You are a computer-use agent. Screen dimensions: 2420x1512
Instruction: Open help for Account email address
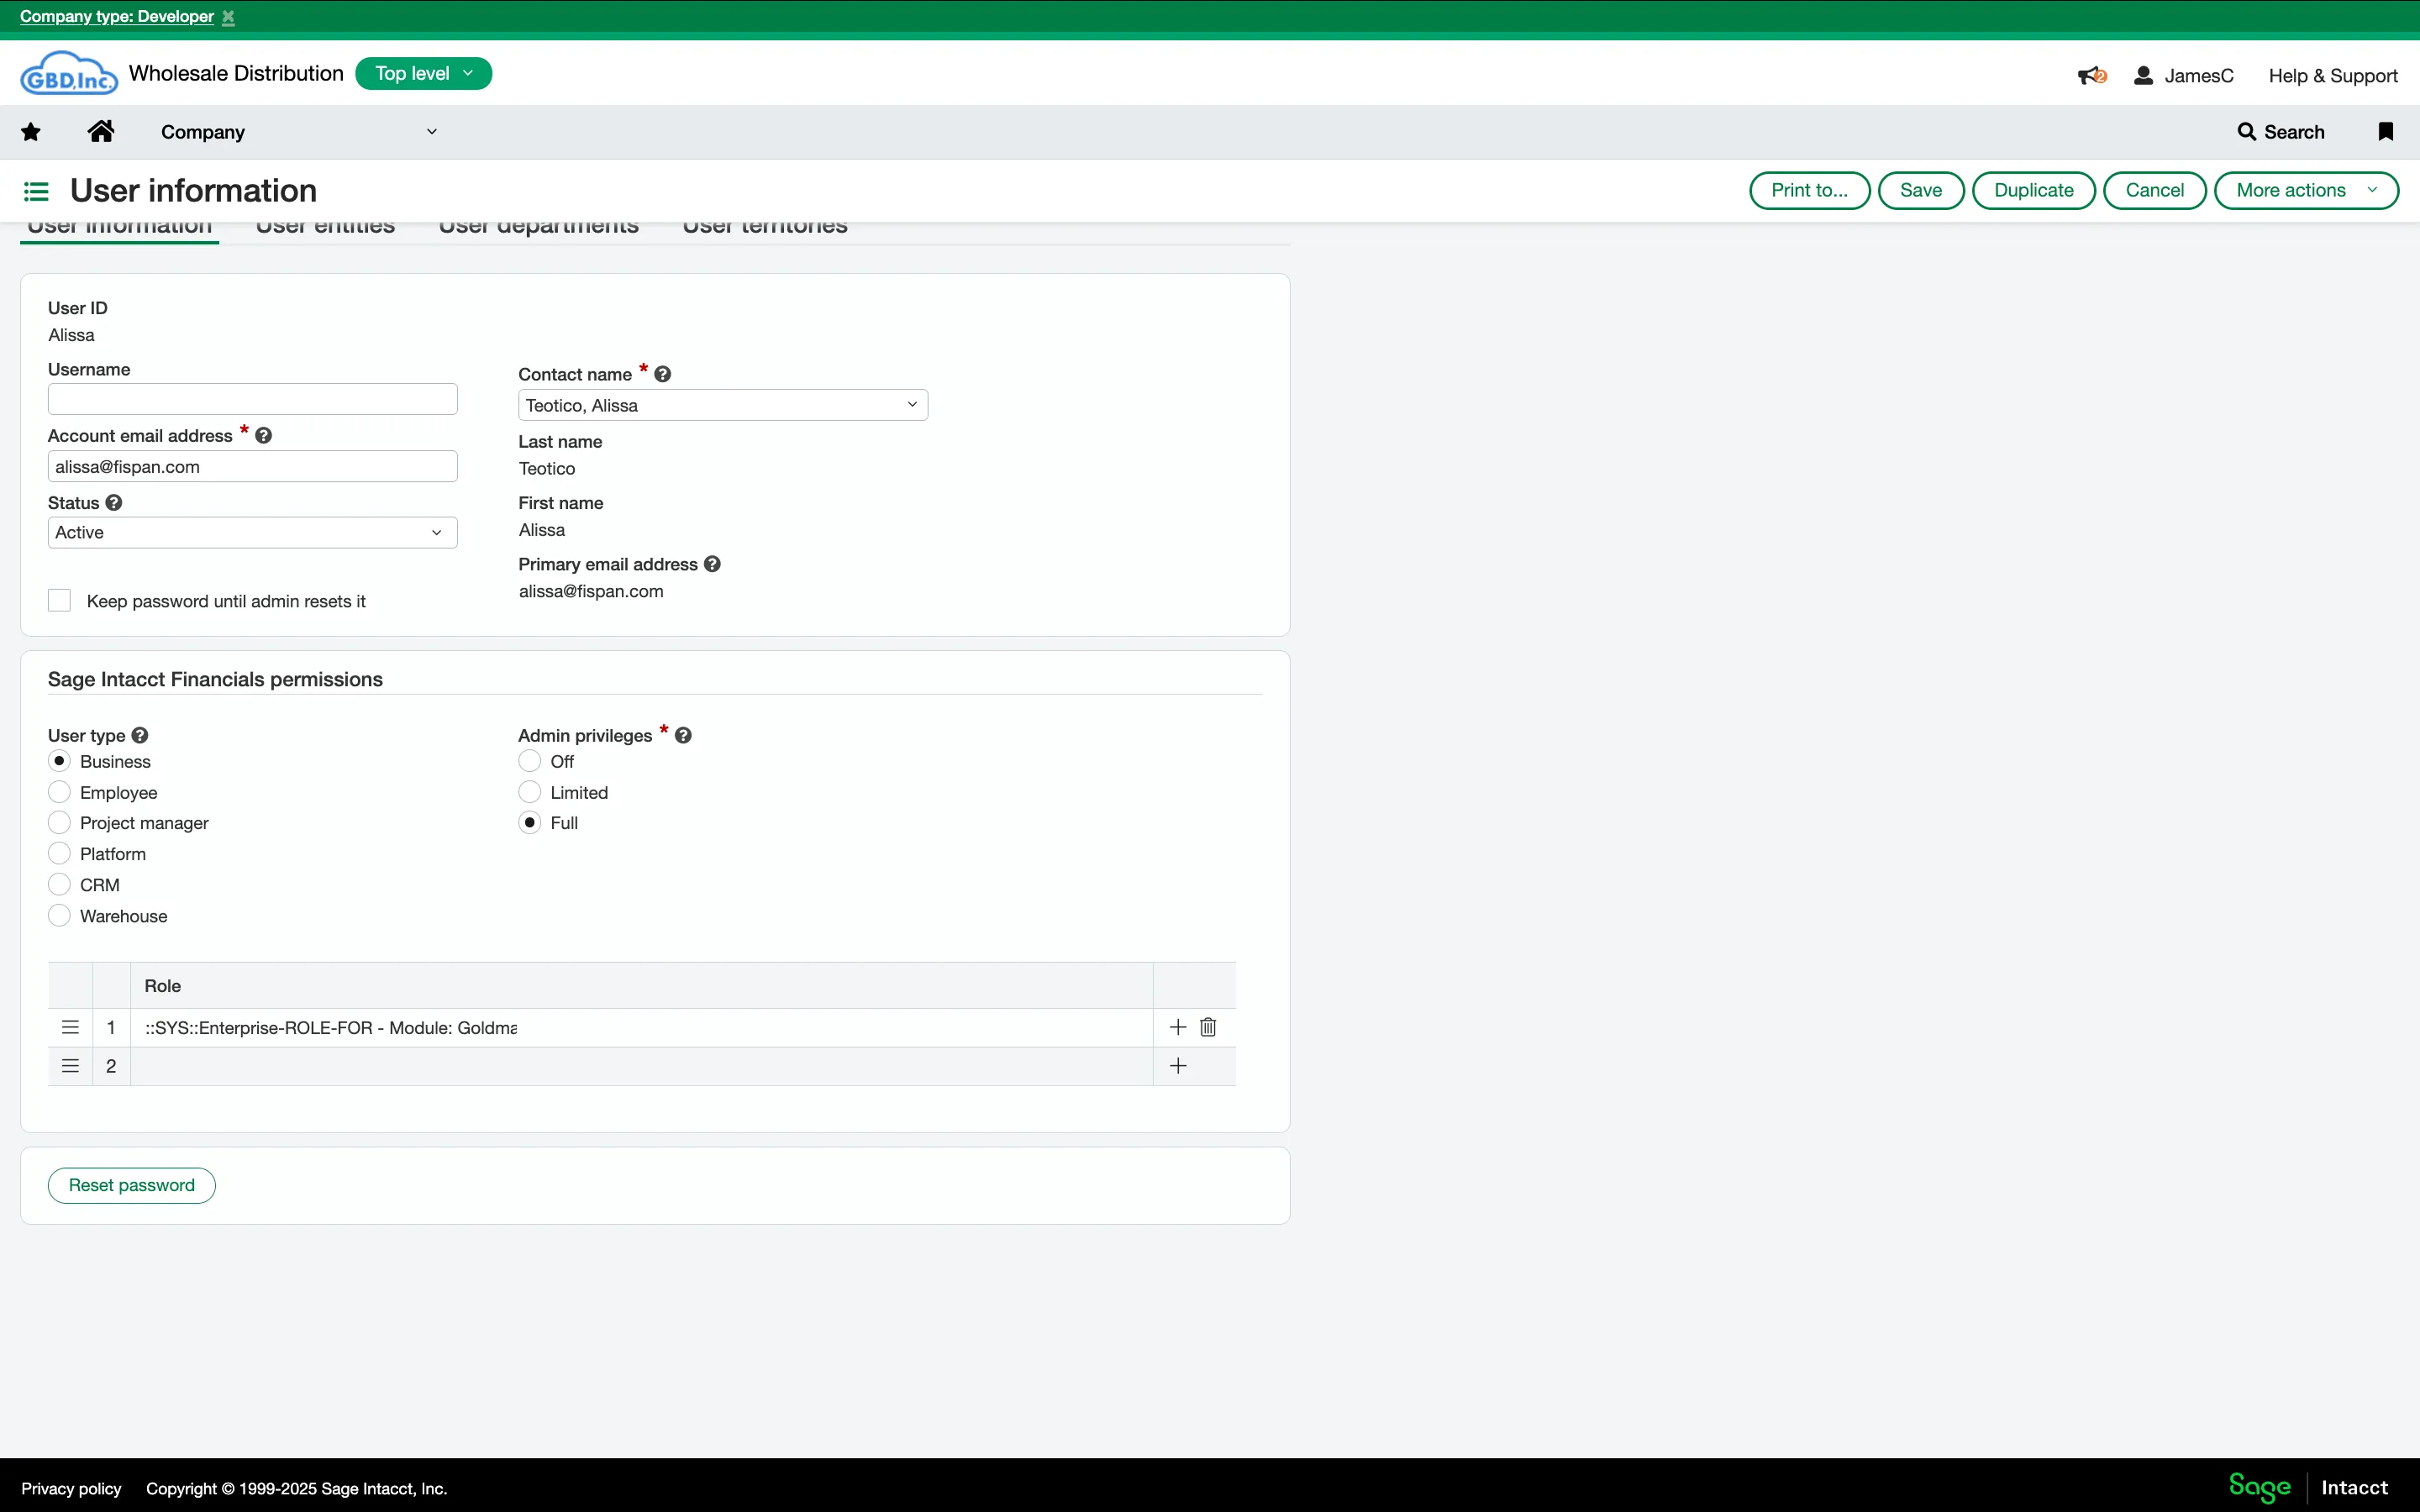click(264, 436)
